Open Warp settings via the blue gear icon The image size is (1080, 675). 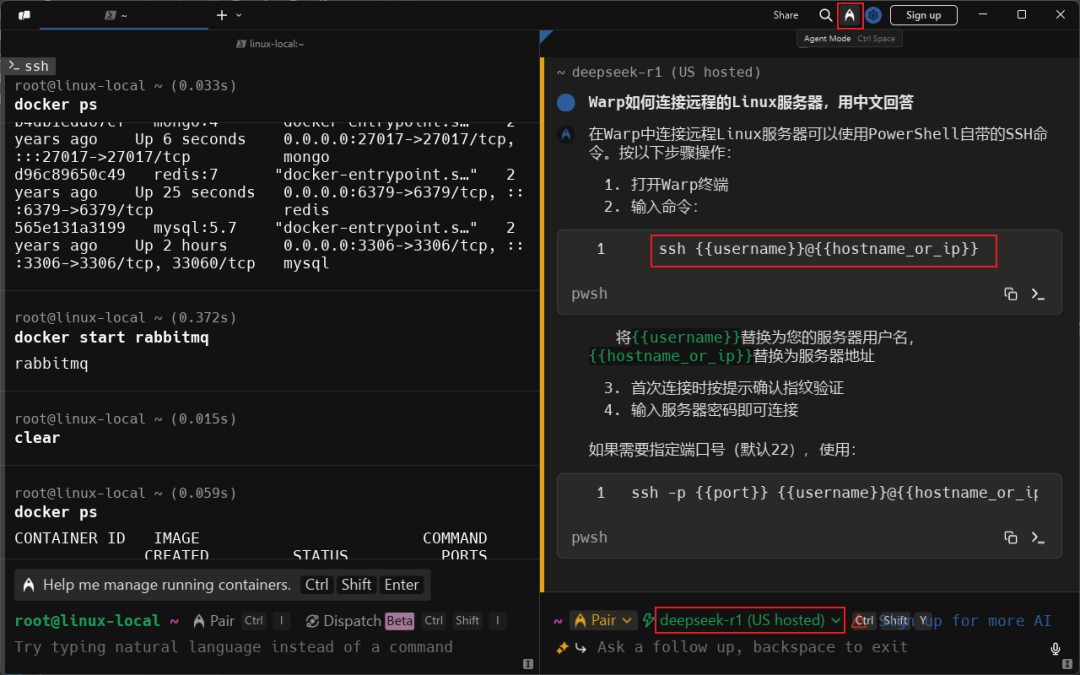(872, 14)
